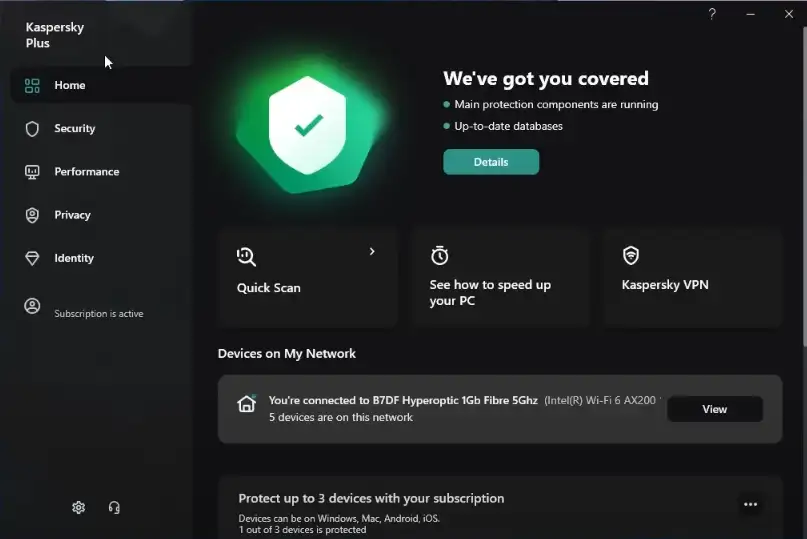Click the Subscription is active link
807x539 pixels.
(x=99, y=314)
